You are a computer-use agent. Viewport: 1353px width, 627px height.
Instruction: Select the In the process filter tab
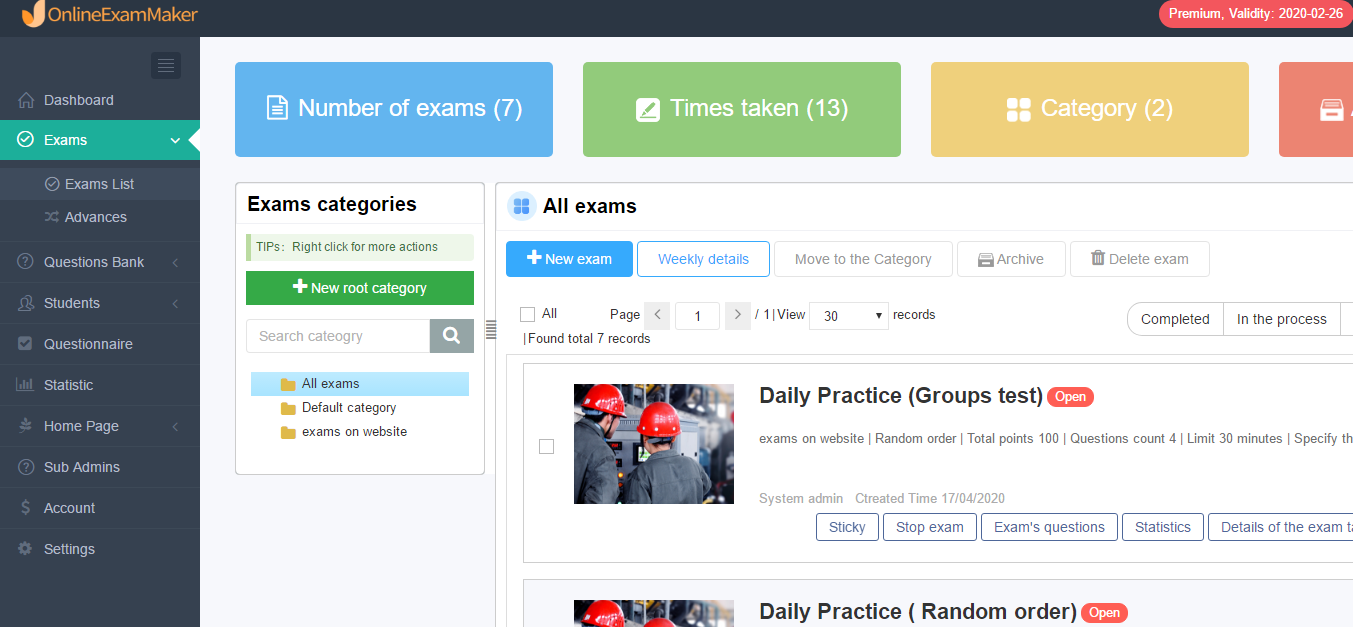1282,319
